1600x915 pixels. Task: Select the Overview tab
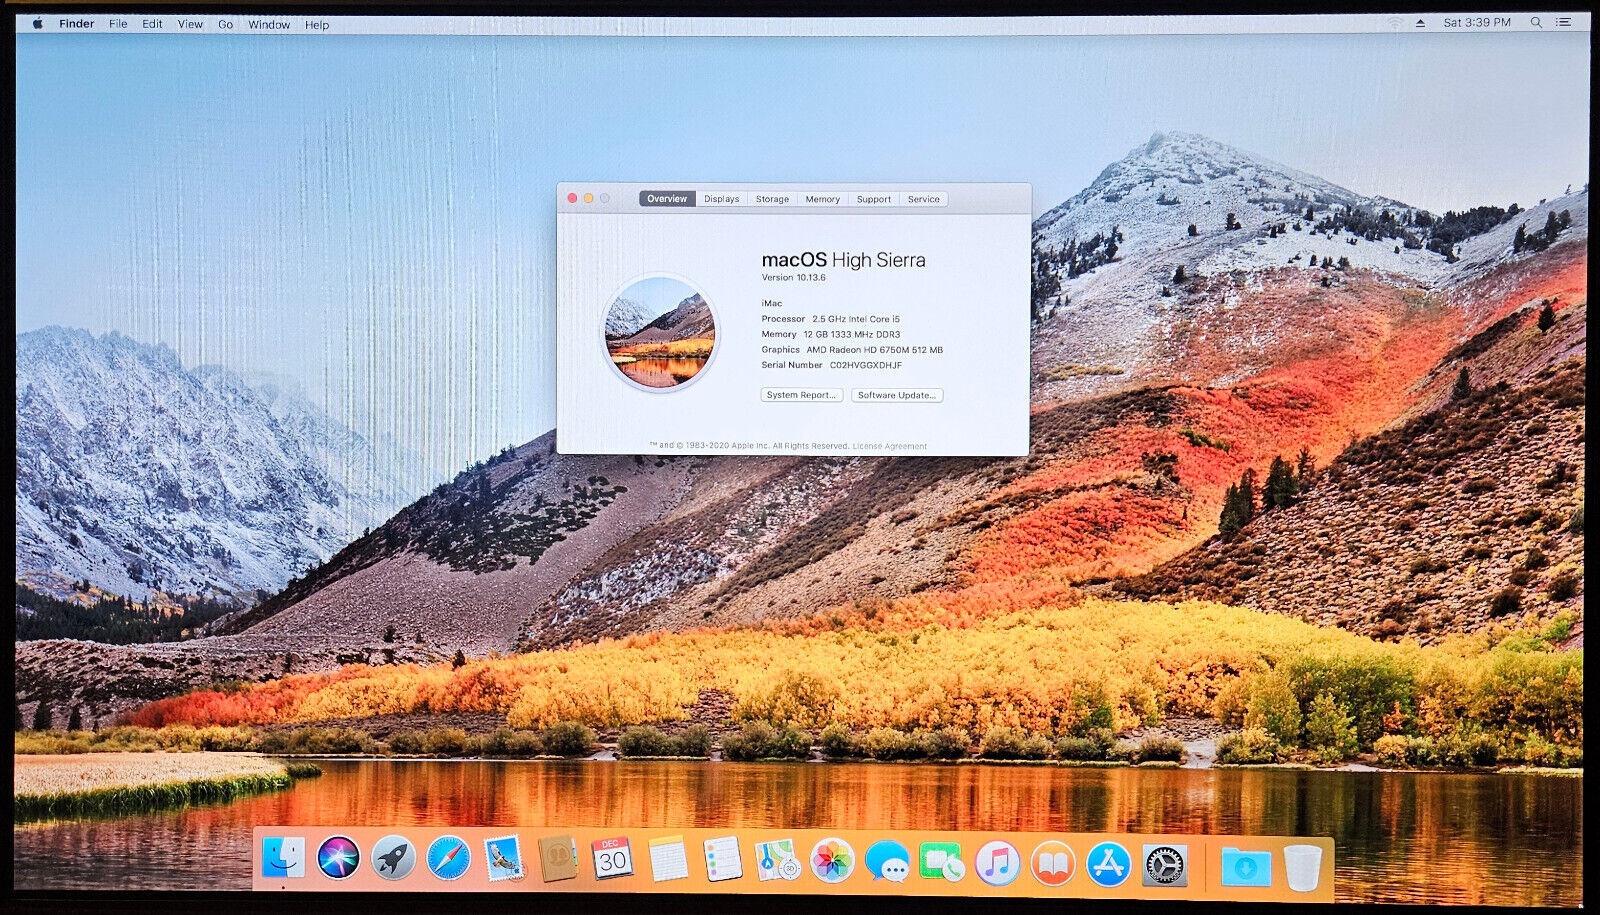667,199
